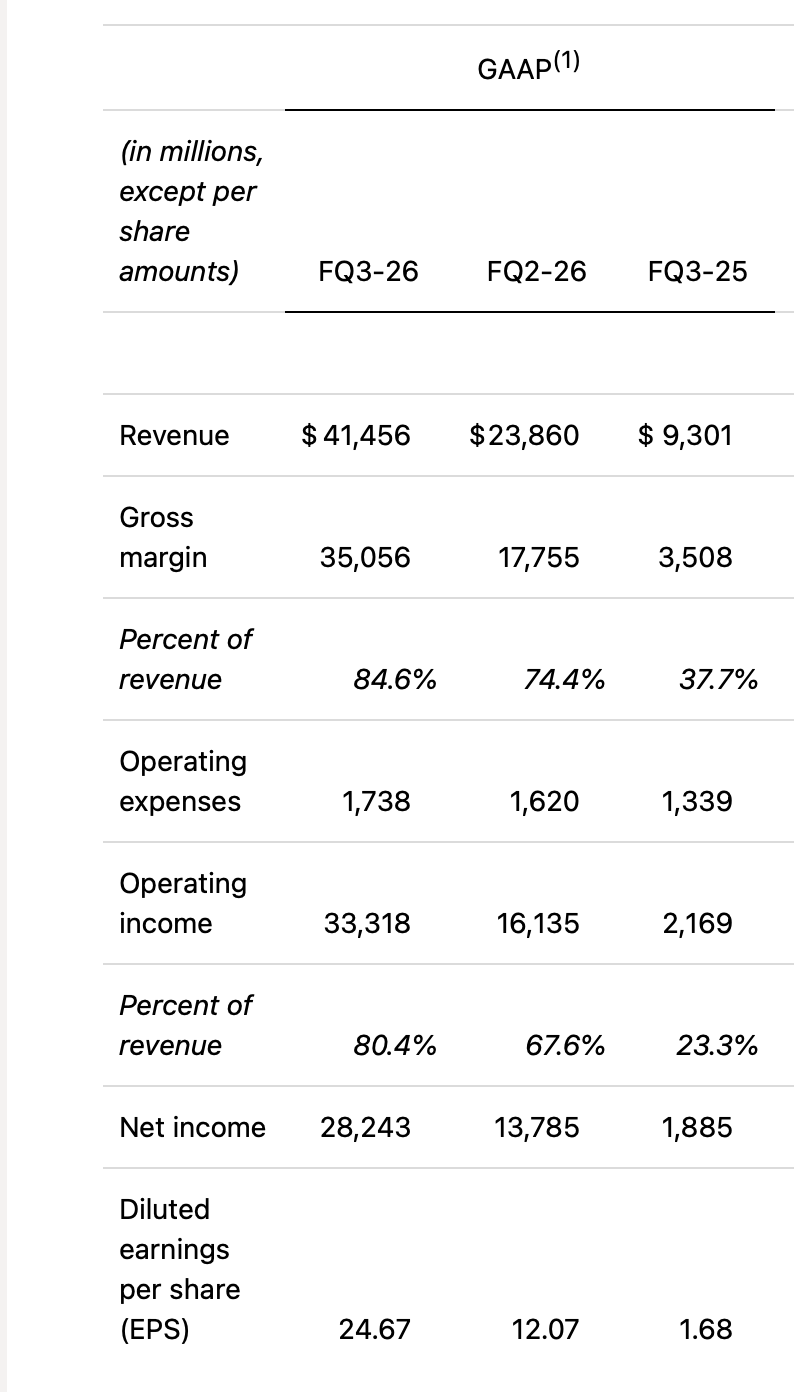Select the 67.6% operating margin cell
794x1392 pixels.
click(x=565, y=1046)
